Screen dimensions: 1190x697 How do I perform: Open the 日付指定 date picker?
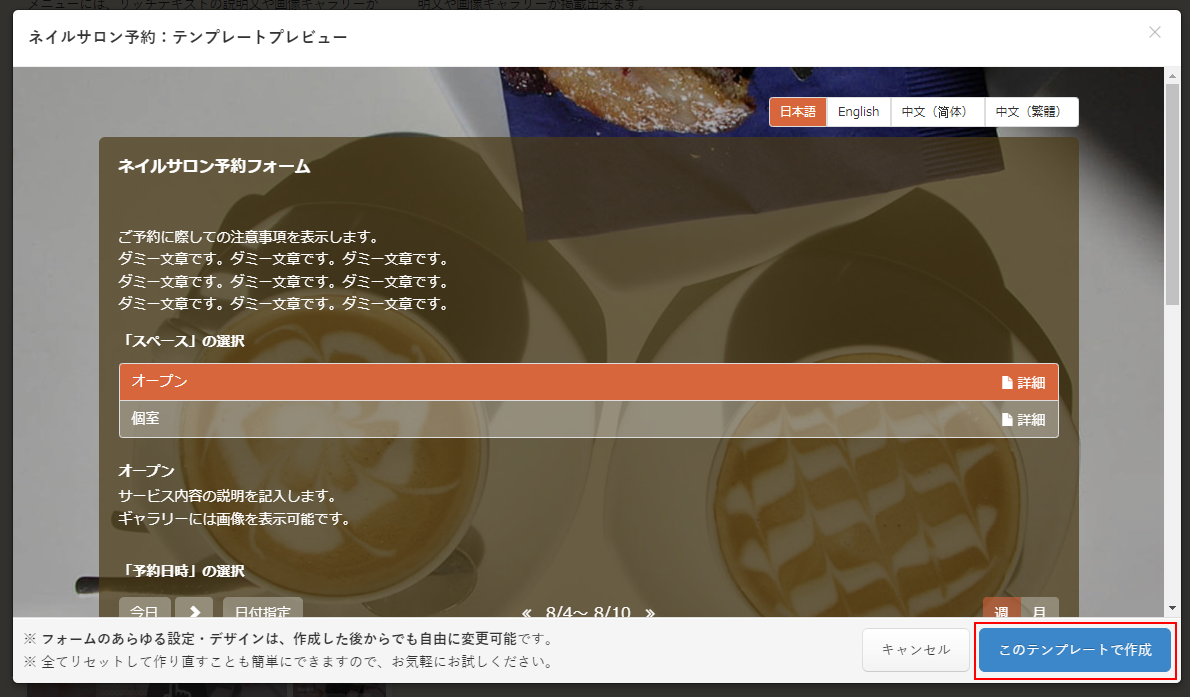point(262,610)
